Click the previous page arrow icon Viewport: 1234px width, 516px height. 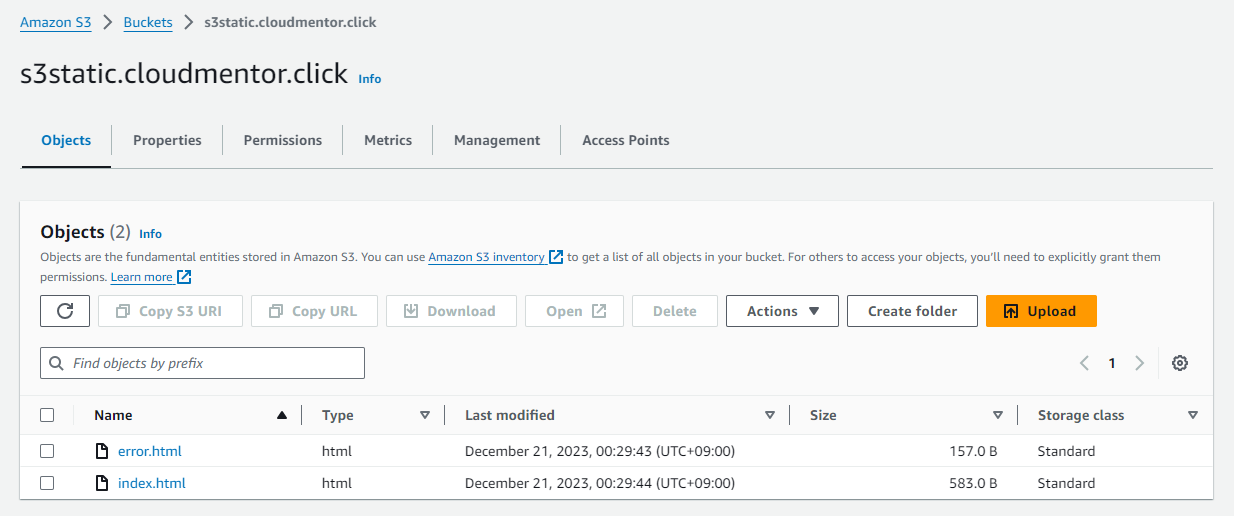point(1084,363)
